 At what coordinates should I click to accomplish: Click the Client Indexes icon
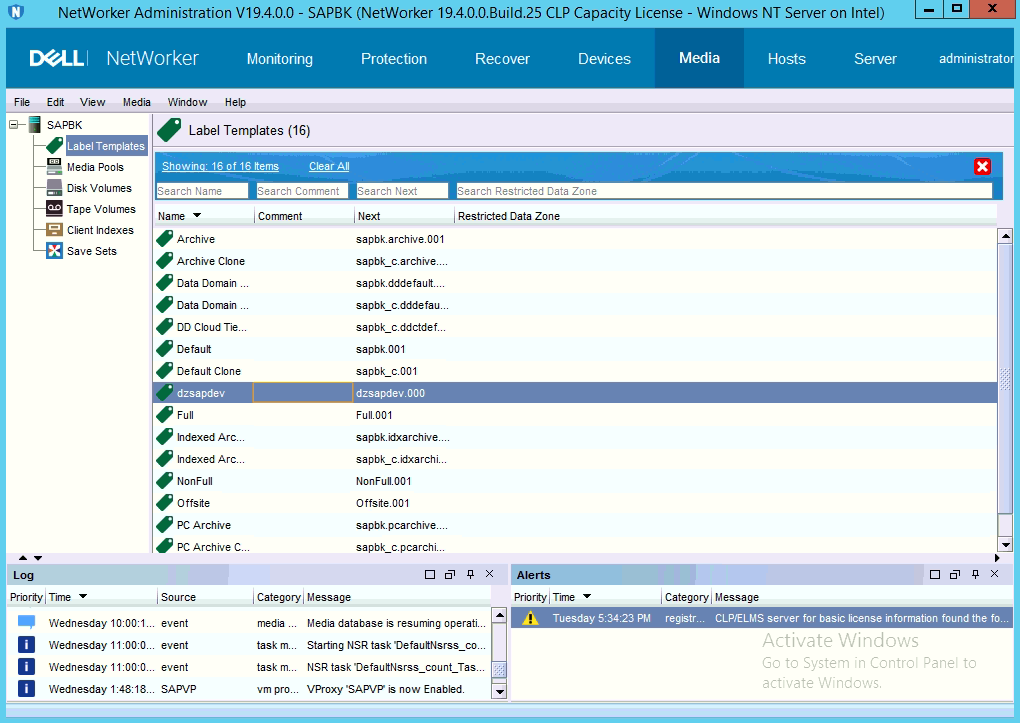click(55, 230)
